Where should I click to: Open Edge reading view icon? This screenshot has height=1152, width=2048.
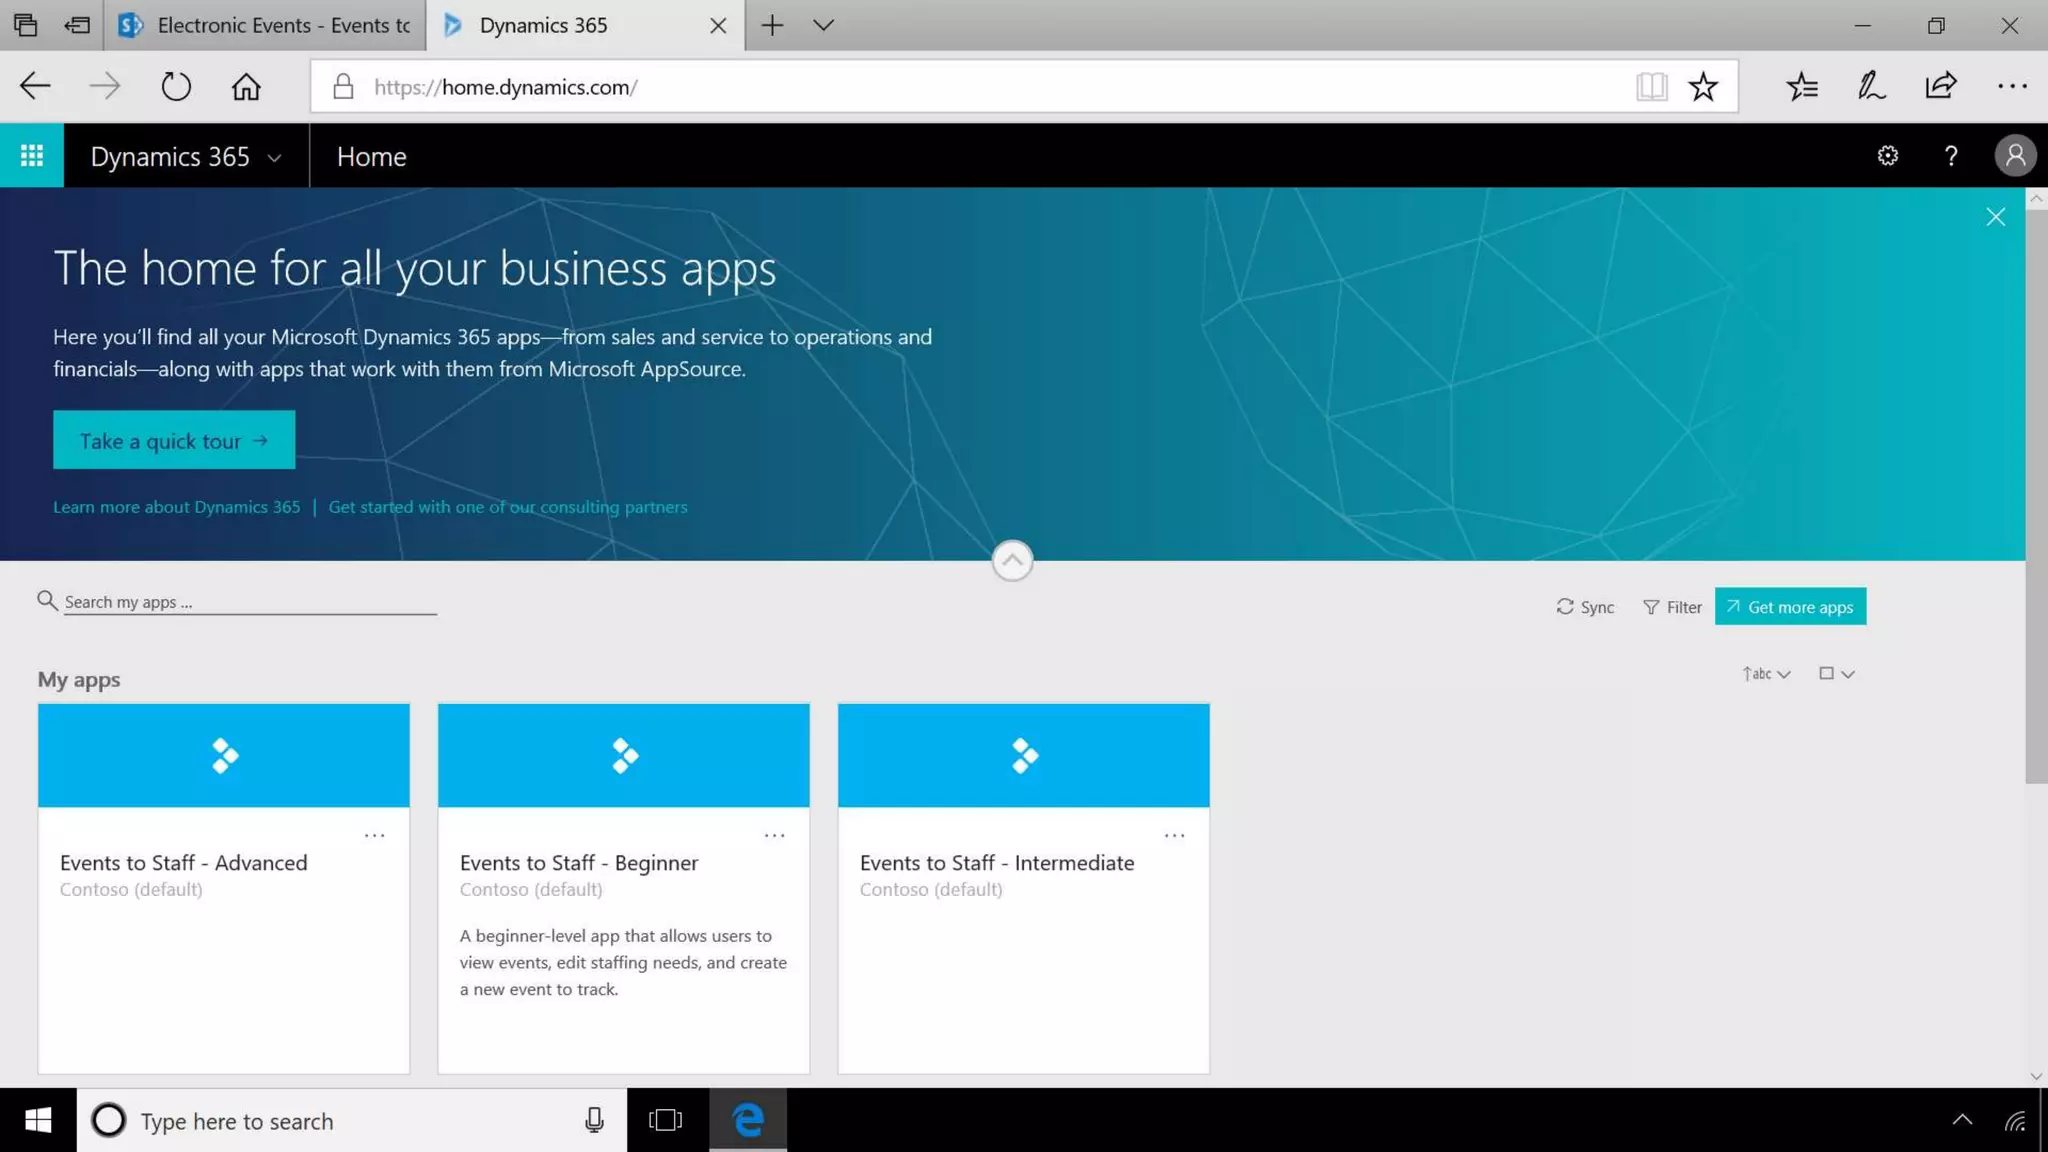coord(1651,87)
